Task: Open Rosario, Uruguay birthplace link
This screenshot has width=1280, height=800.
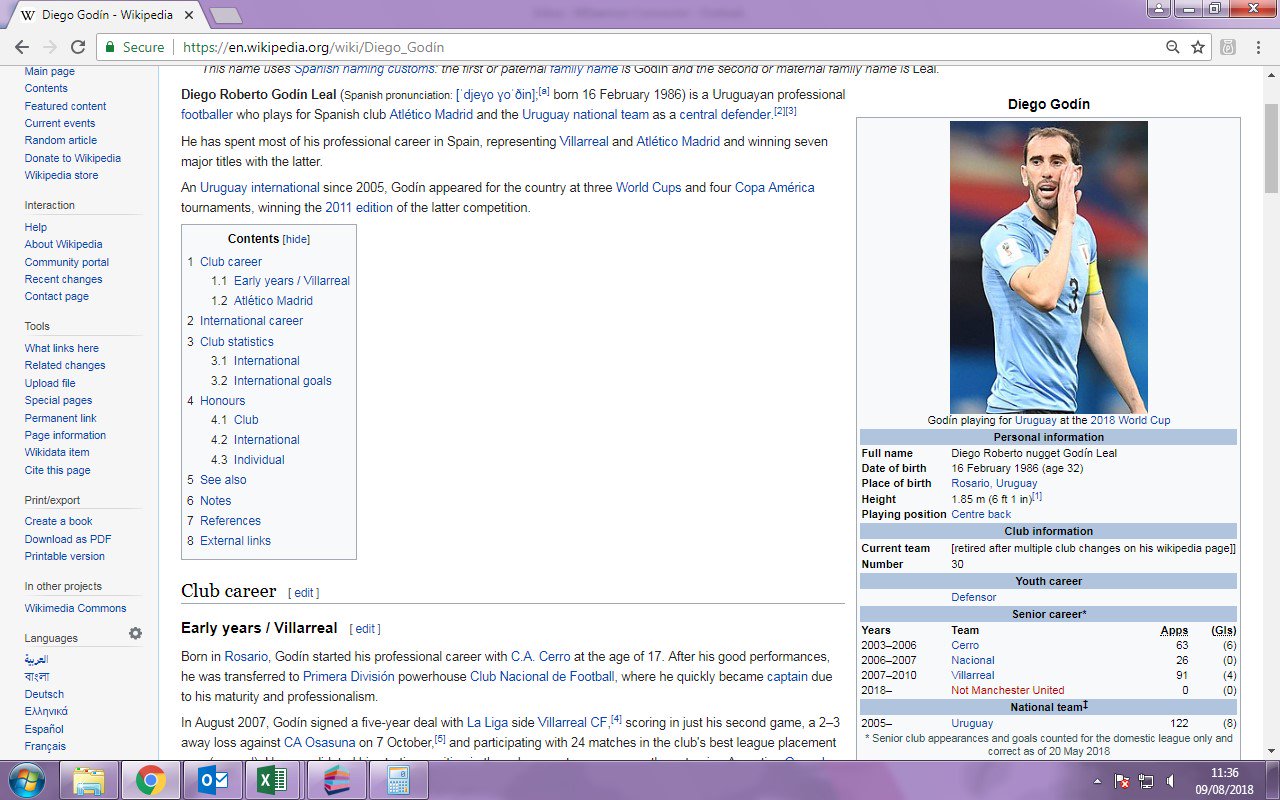Action: click(994, 484)
